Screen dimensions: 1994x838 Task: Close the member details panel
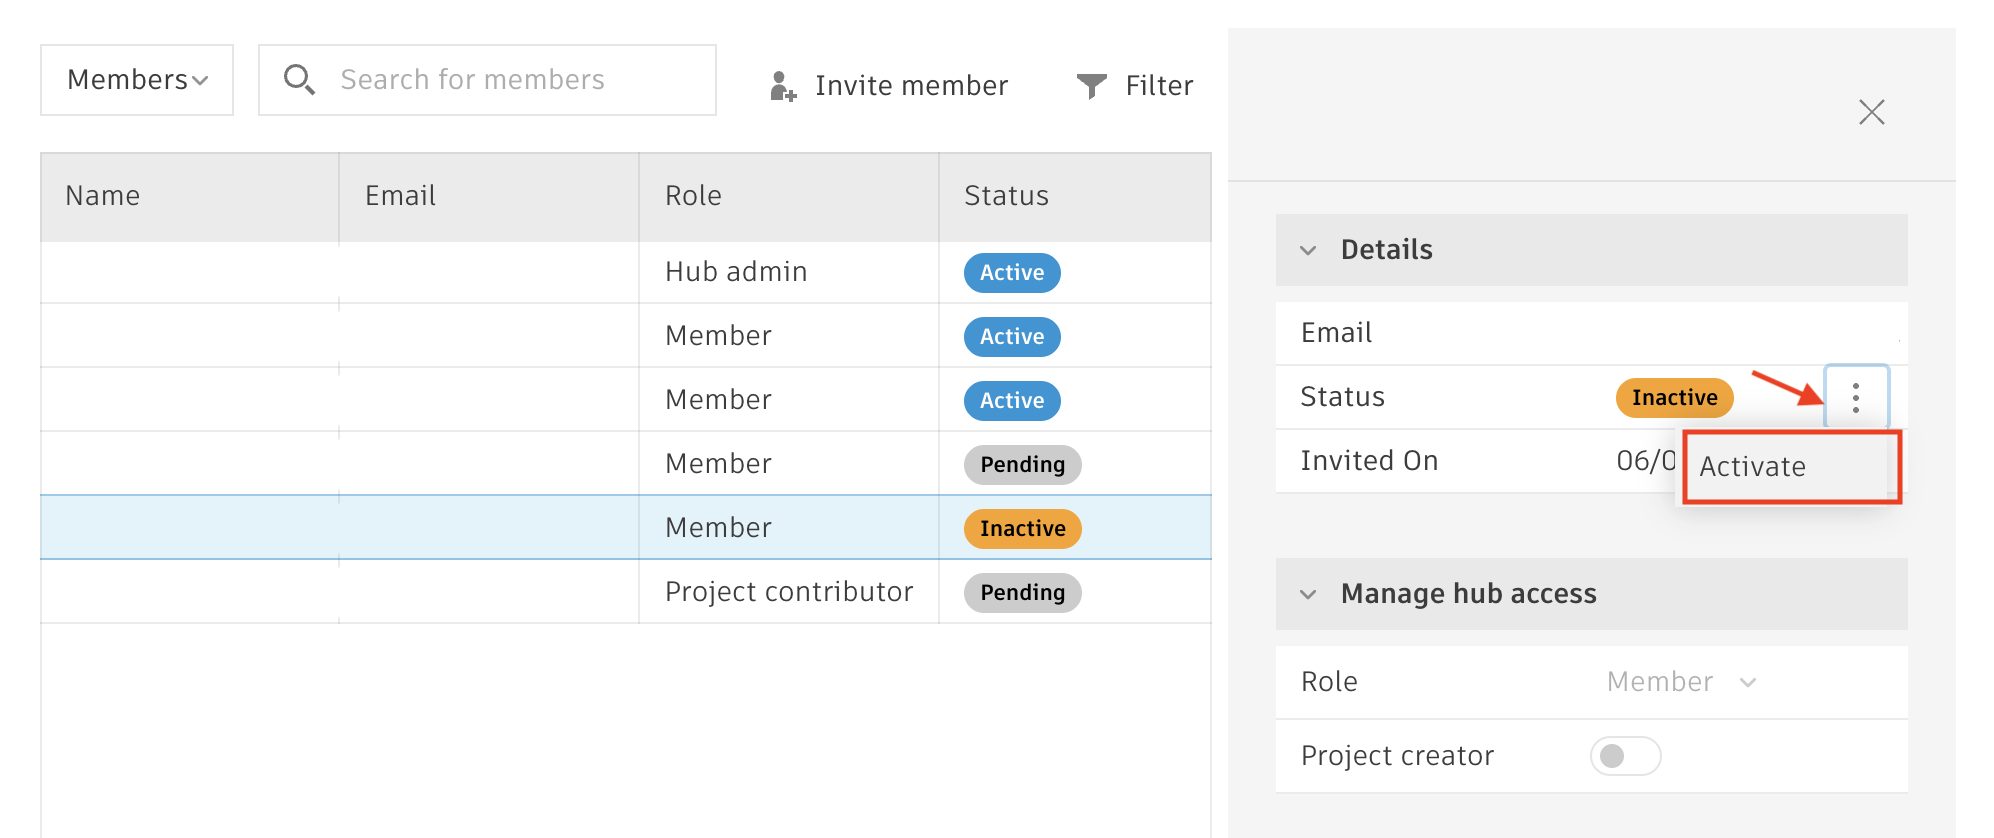1871,112
